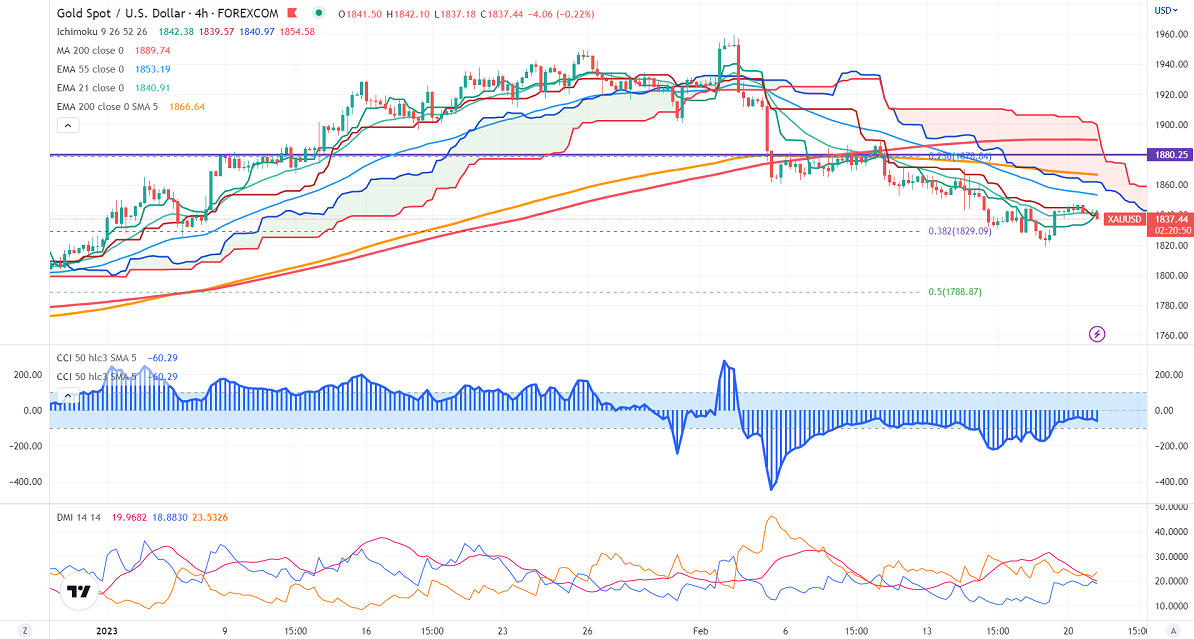Viewport: 1194px width, 639px height.
Task: Collapse the indicator legend with chevron button
Action: point(67,126)
